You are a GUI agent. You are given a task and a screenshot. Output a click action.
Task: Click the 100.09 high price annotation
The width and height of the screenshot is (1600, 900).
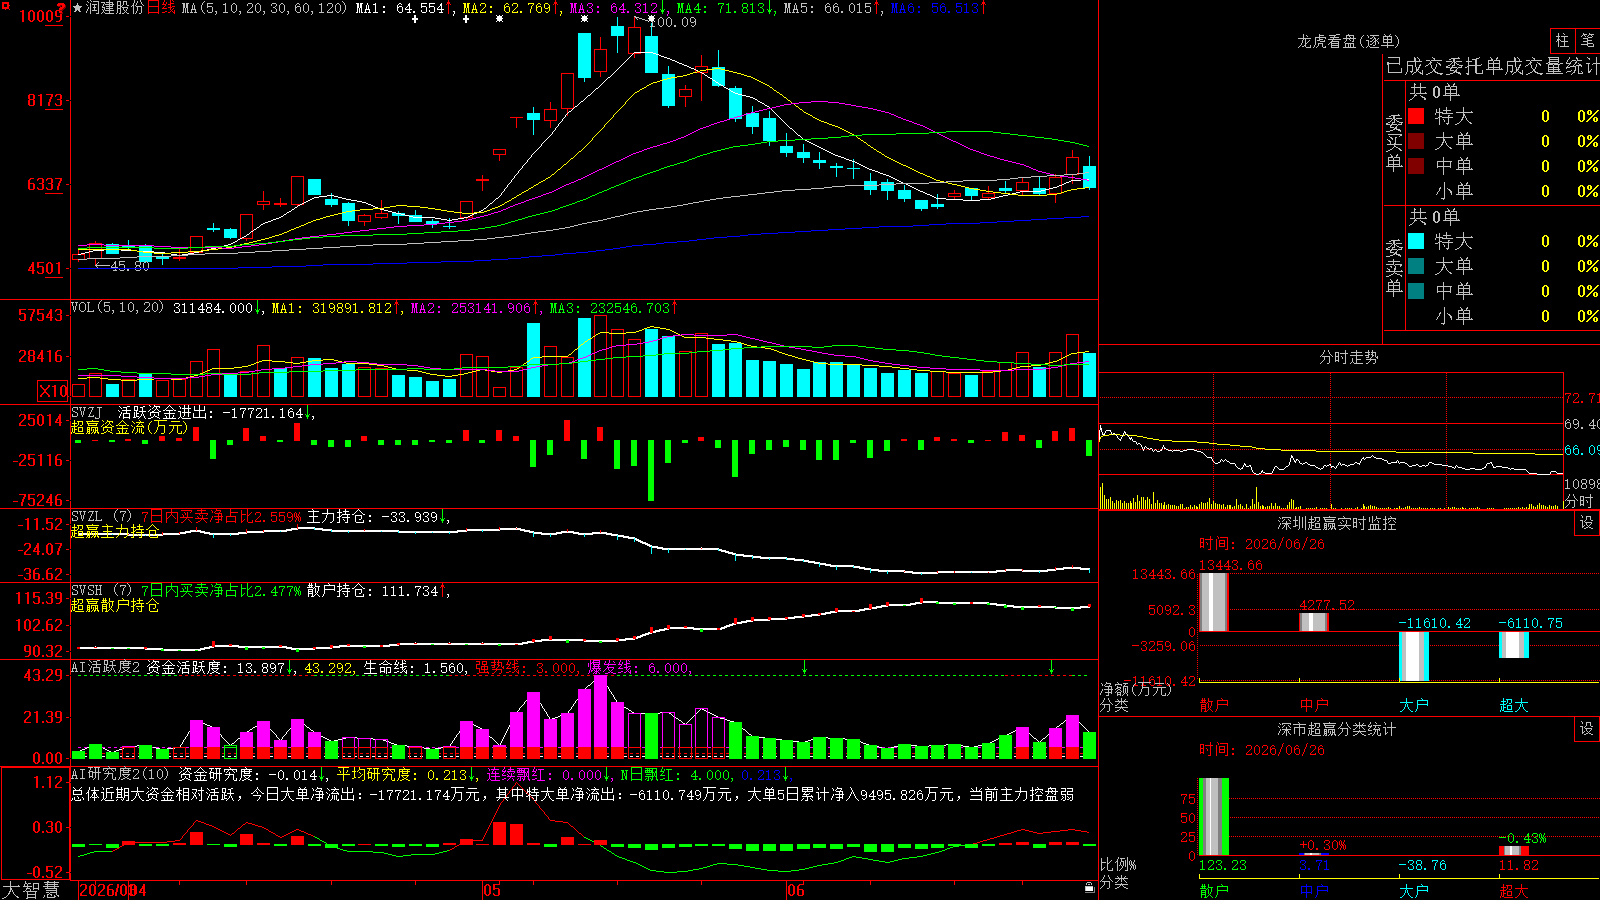coord(672,22)
